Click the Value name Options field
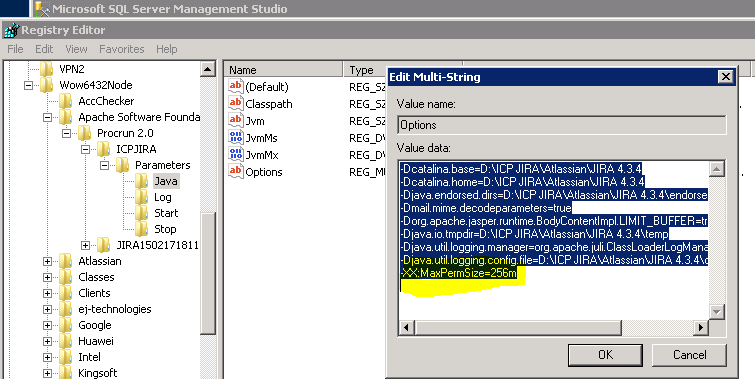Viewport: 755px width, 379px height. [562, 125]
